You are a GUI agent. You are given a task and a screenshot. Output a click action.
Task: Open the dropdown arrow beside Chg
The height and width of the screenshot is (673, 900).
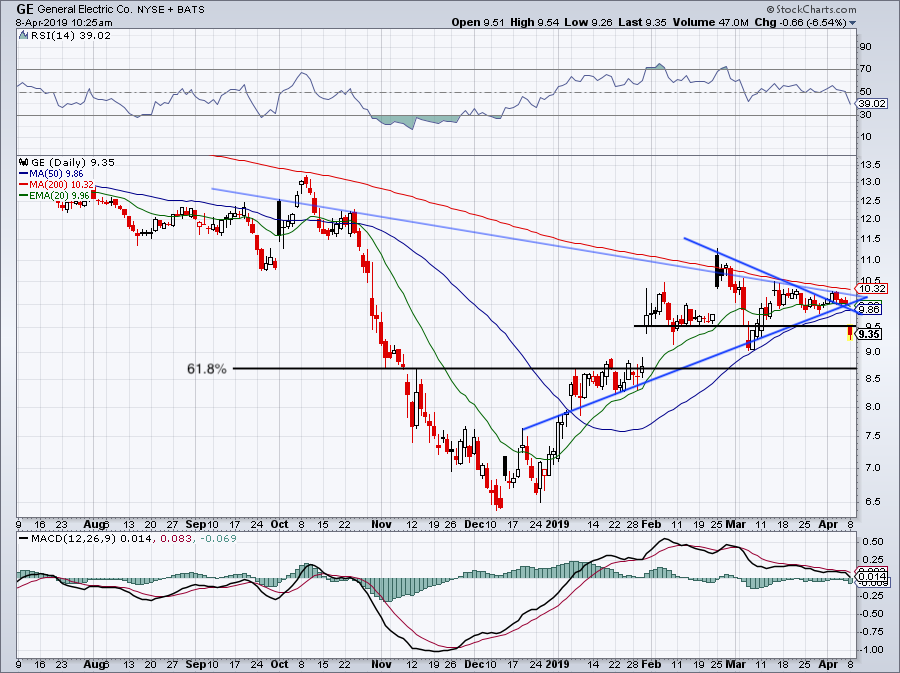852,23
